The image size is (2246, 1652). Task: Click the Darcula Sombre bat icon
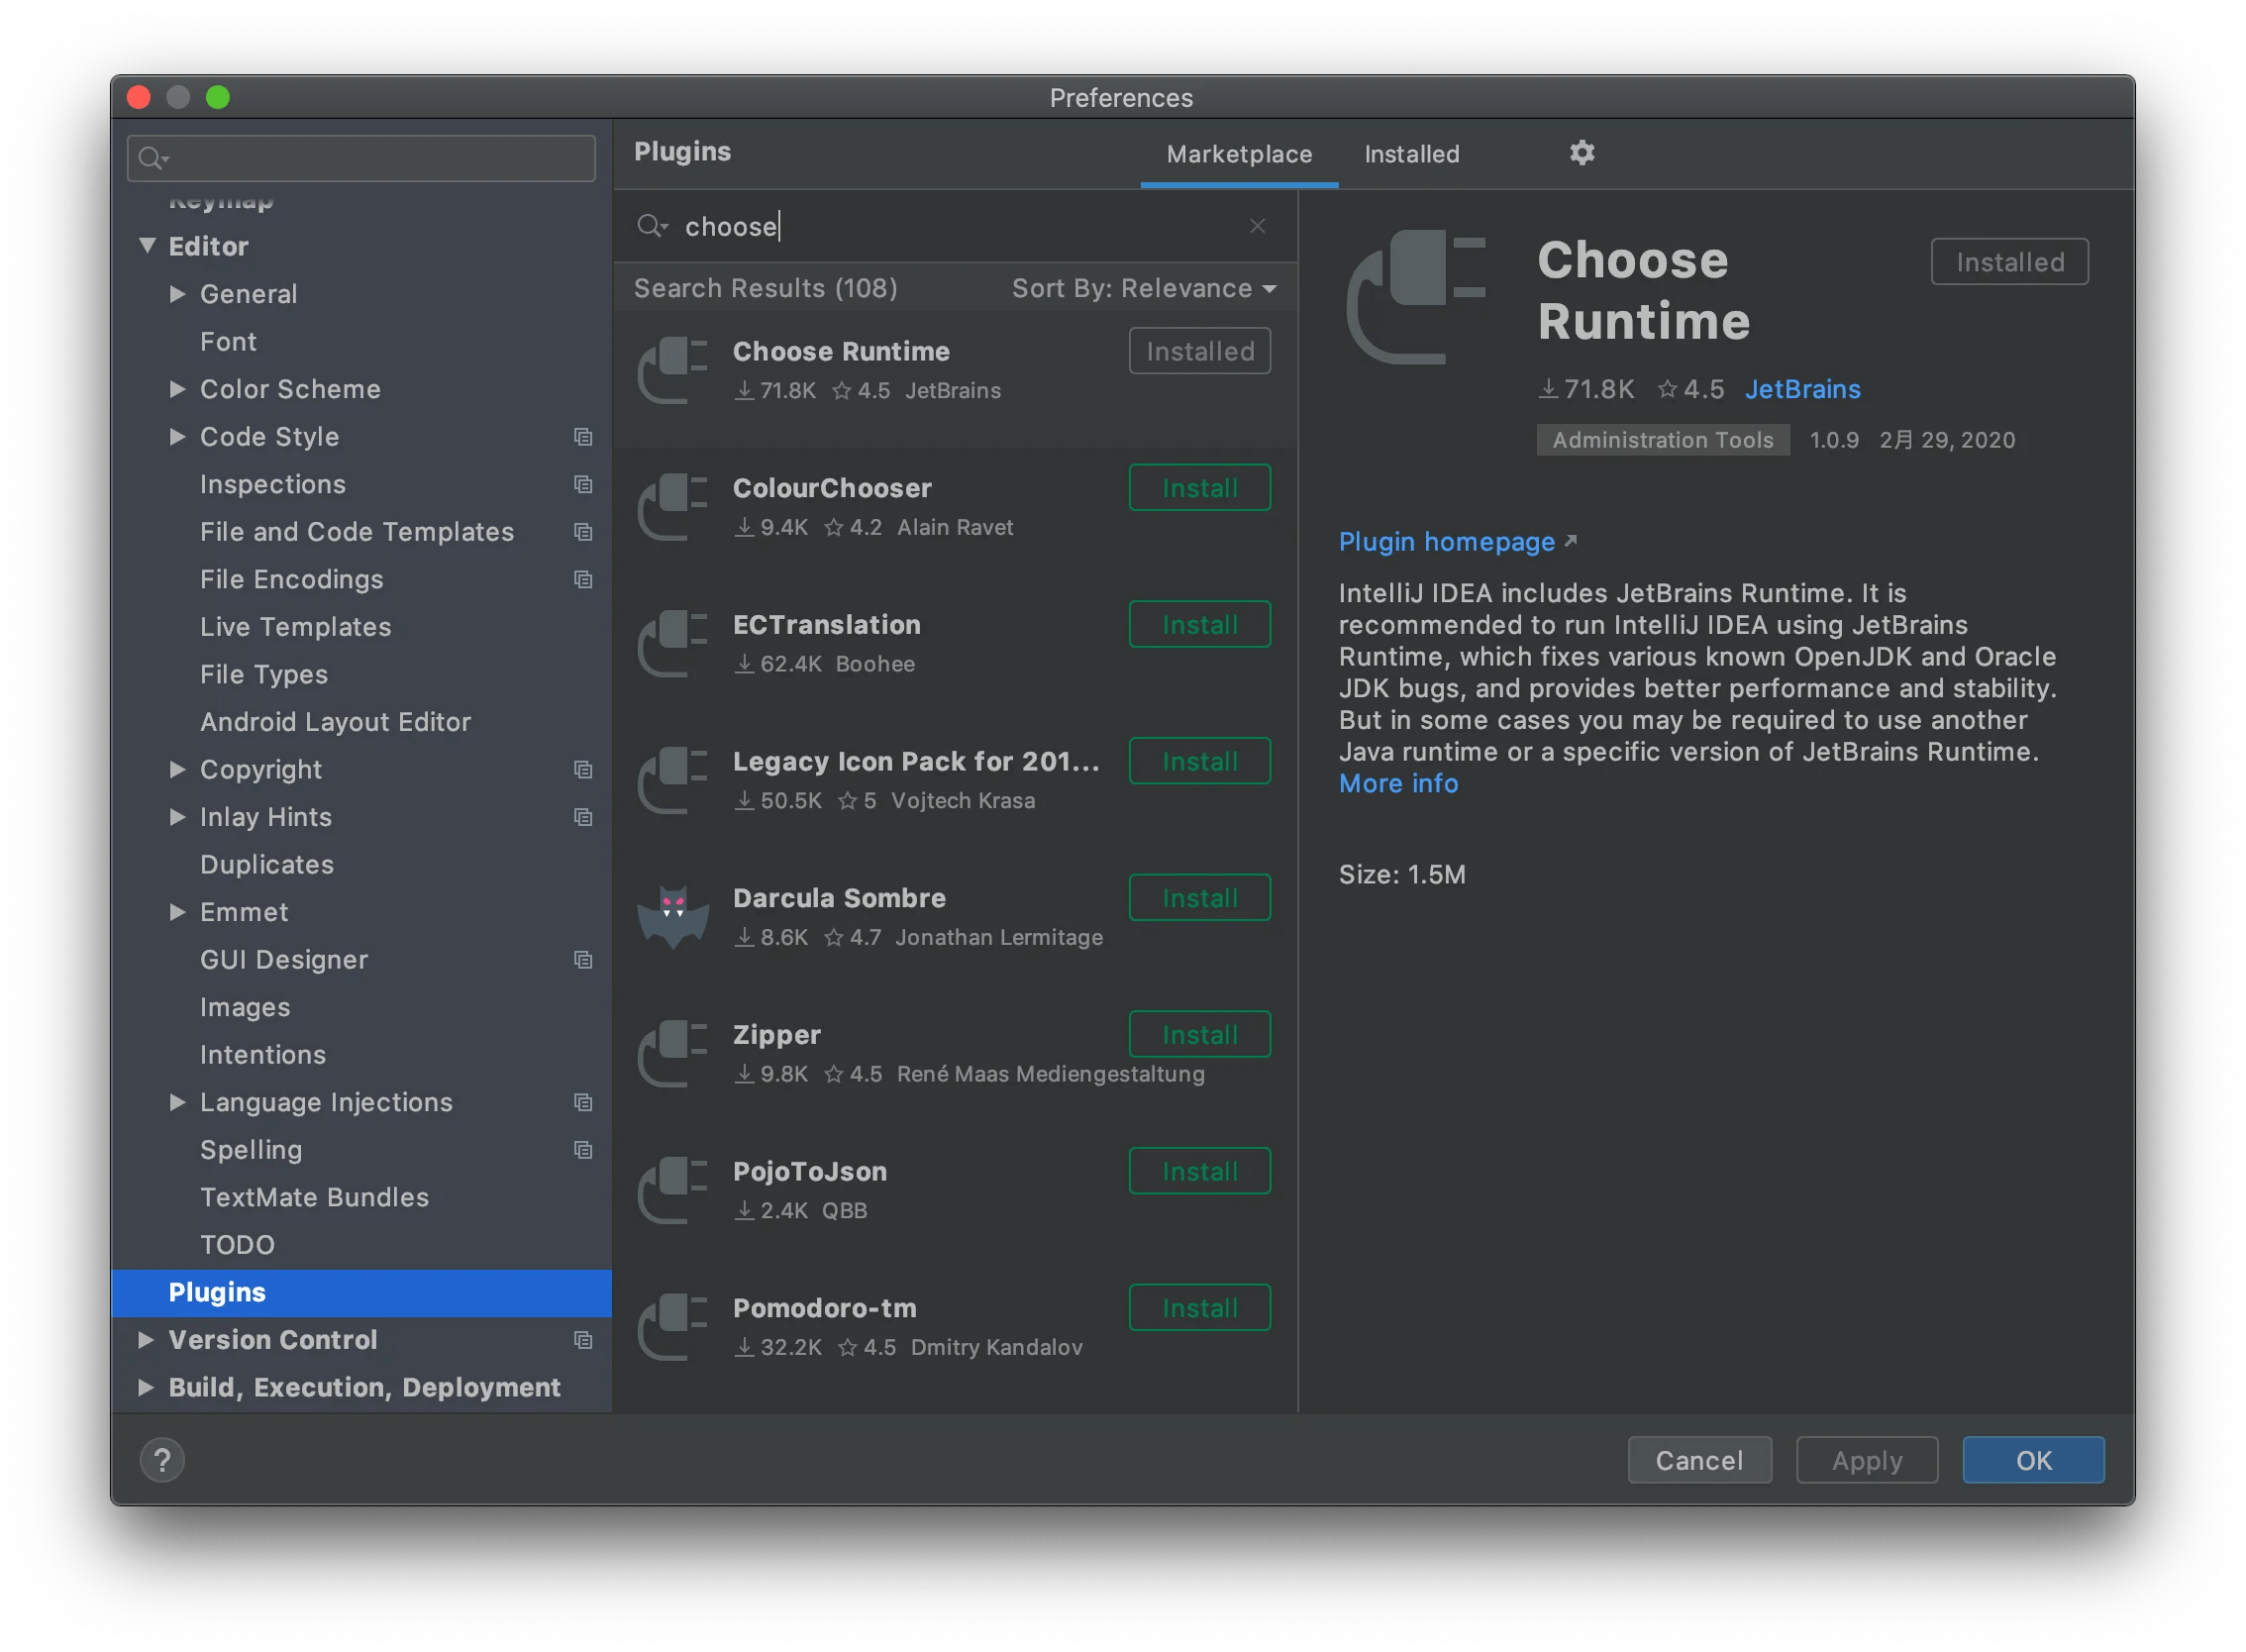(x=672, y=915)
